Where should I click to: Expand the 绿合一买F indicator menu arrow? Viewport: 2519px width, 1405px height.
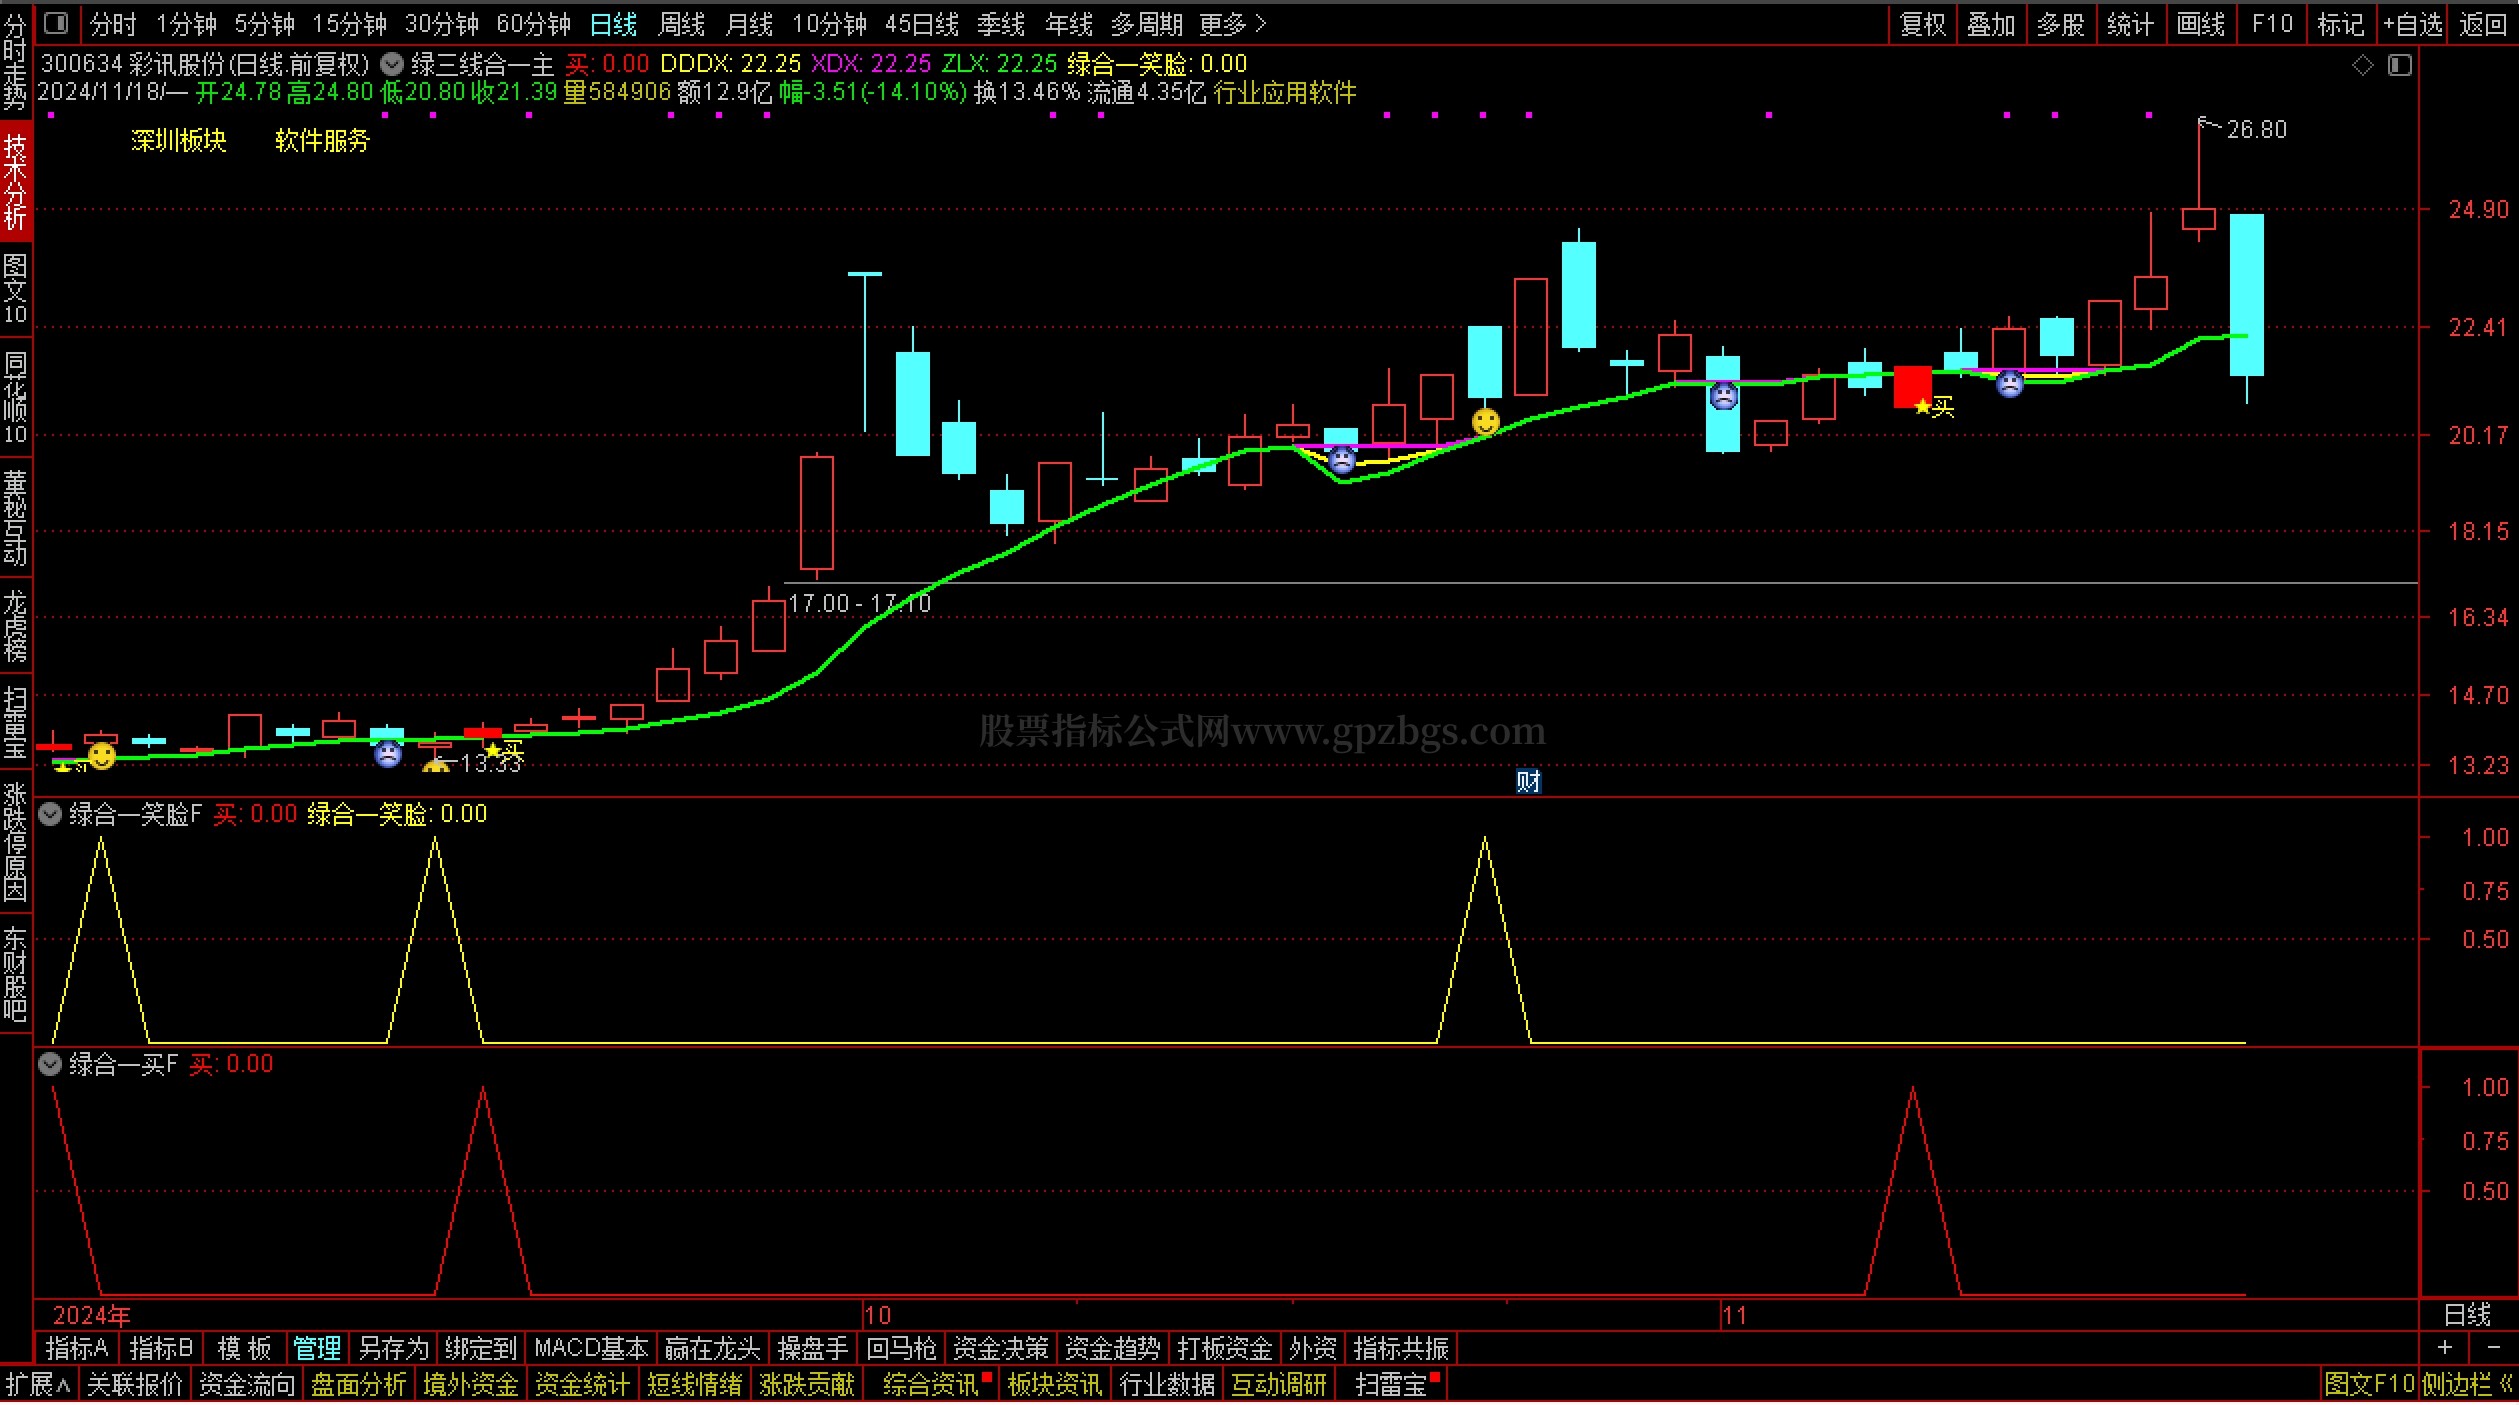pyautogui.click(x=50, y=1065)
